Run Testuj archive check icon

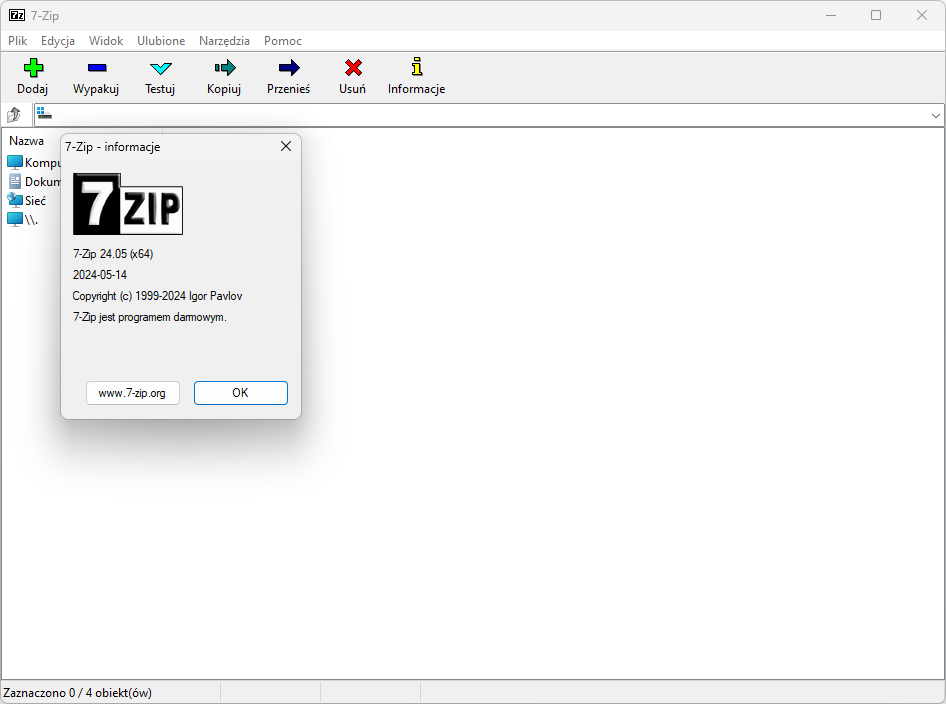coord(160,68)
